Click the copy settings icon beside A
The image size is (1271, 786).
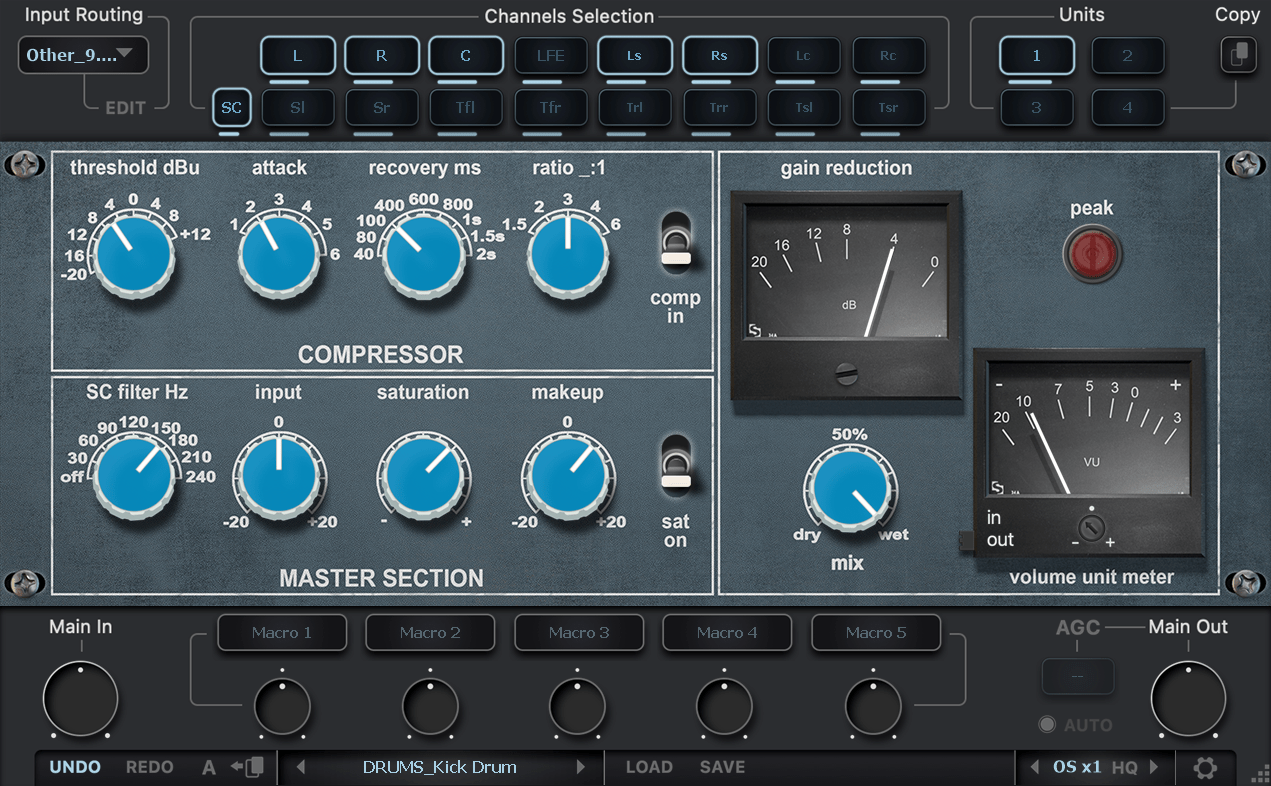click(253, 767)
